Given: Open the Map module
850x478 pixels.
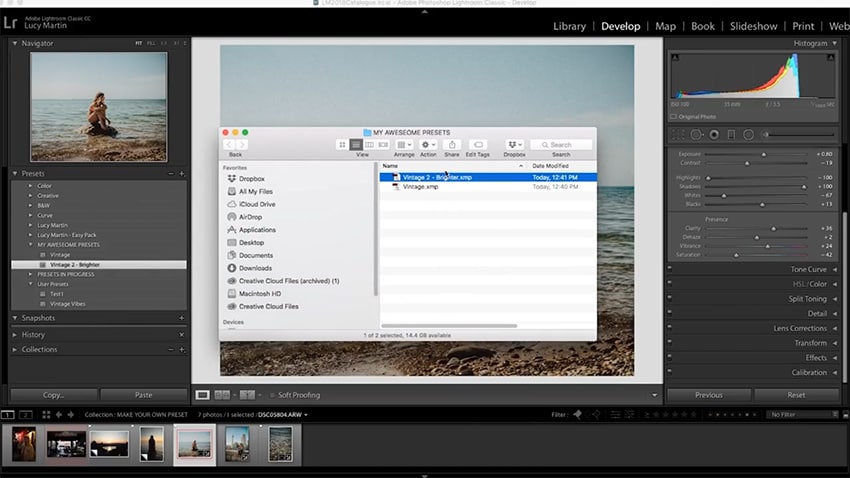Looking at the screenshot, I should [665, 26].
